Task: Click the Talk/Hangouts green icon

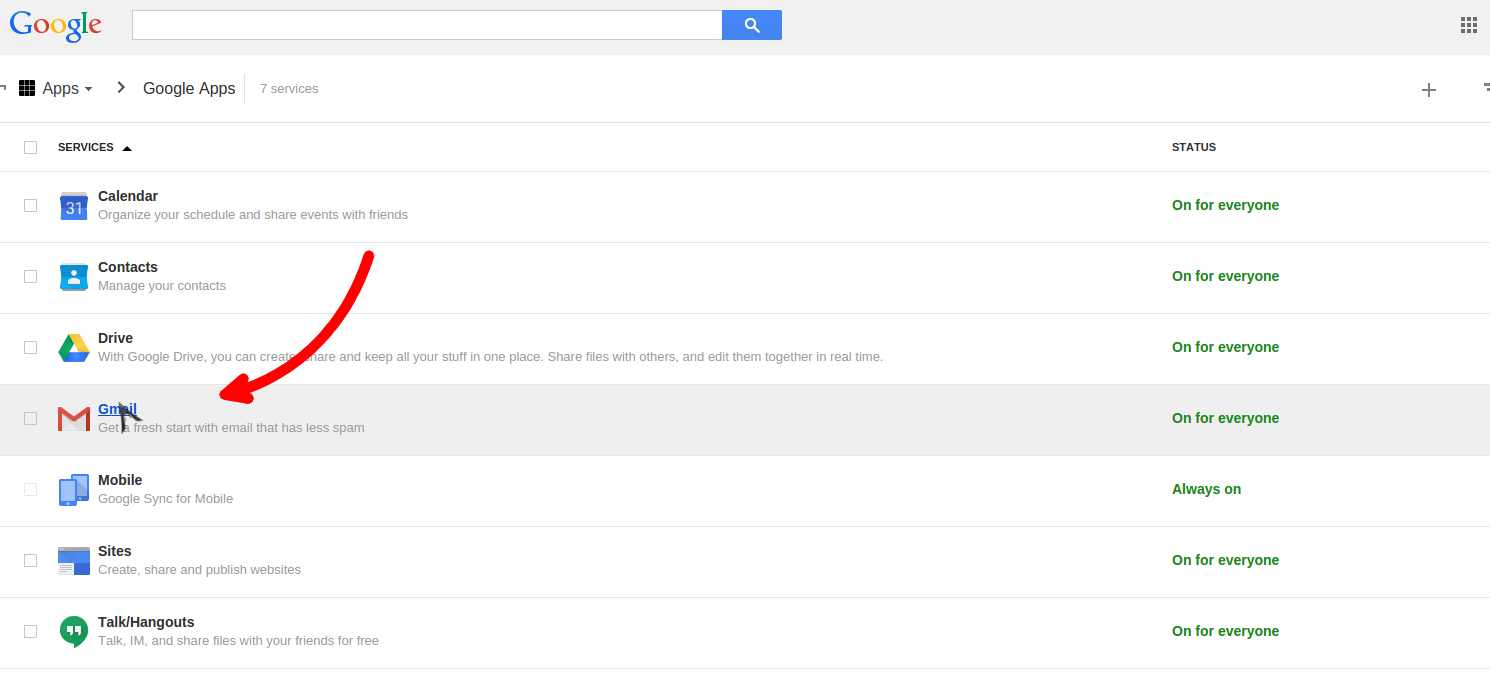Action: click(74, 632)
